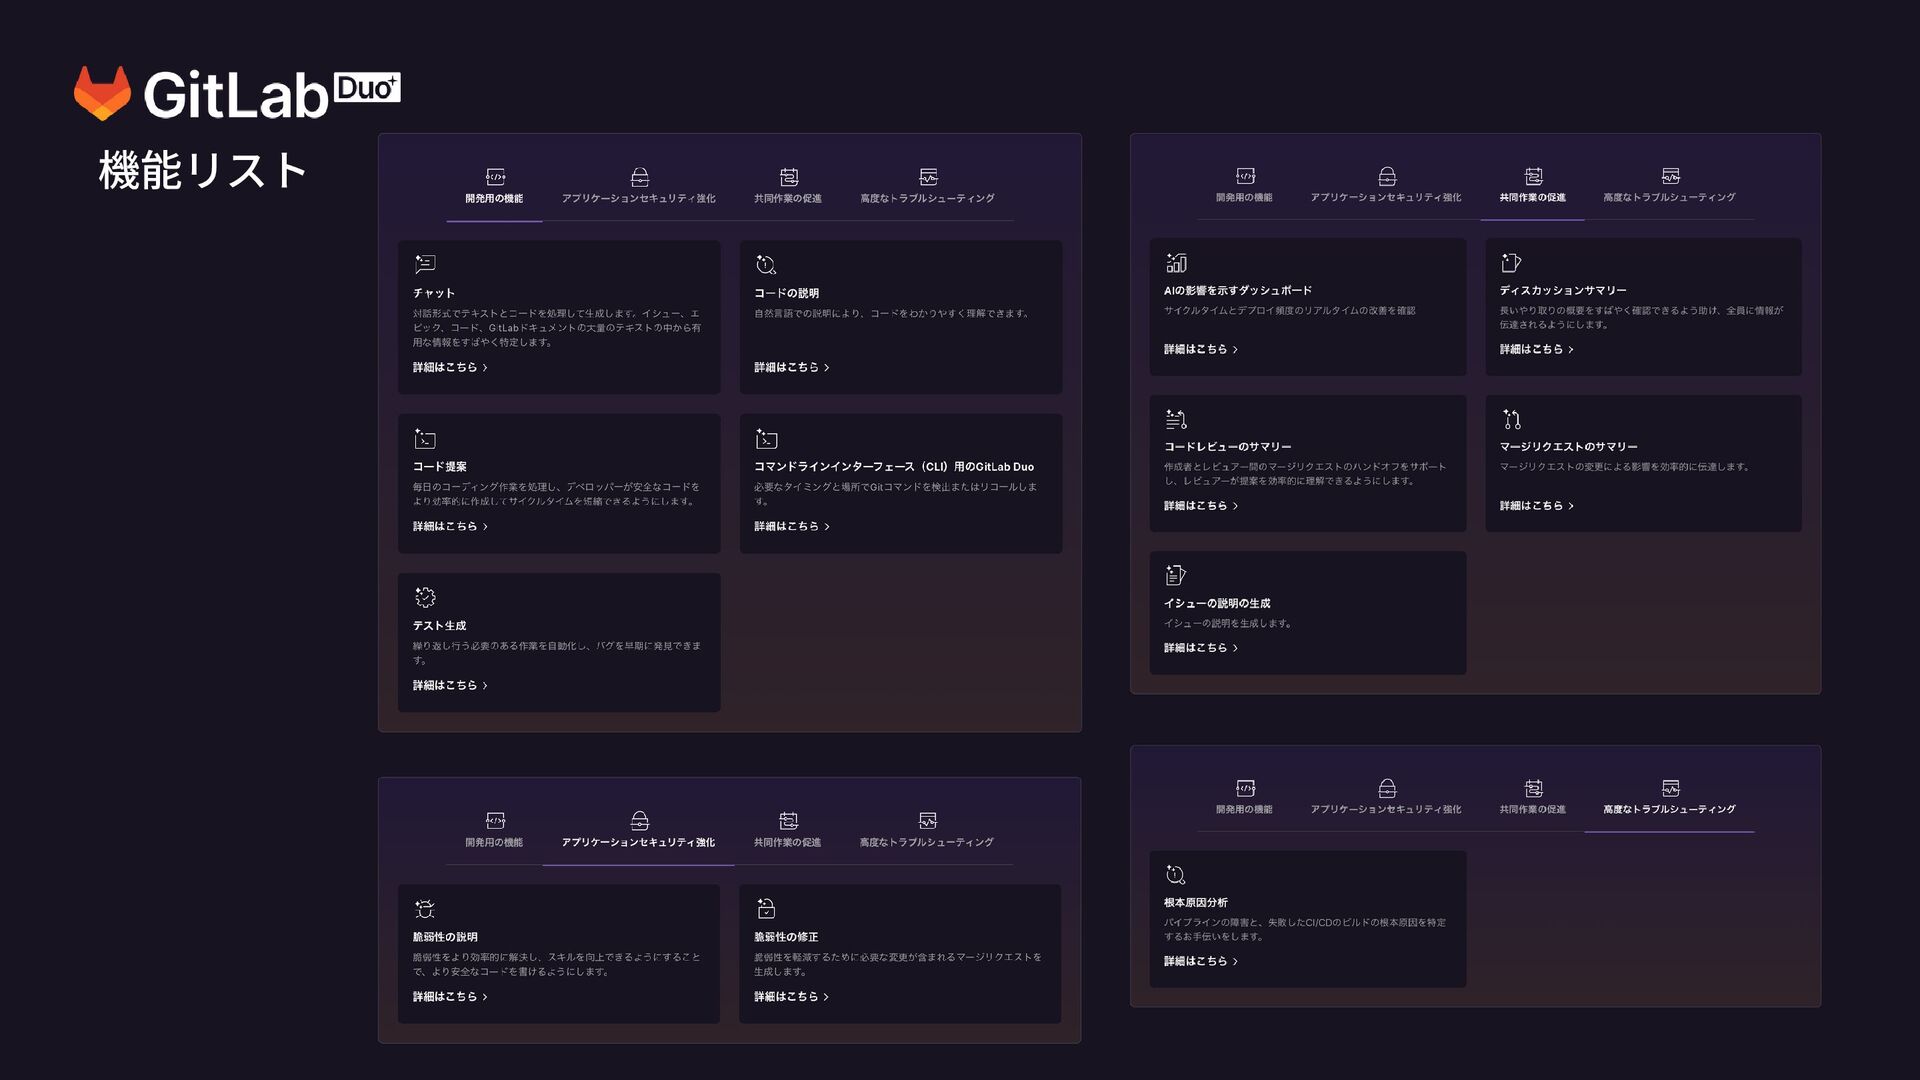Open 詳細はこちら link on the チャット card
The width and height of the screenshot is (1920, 1080).
[x=450, y=368]
